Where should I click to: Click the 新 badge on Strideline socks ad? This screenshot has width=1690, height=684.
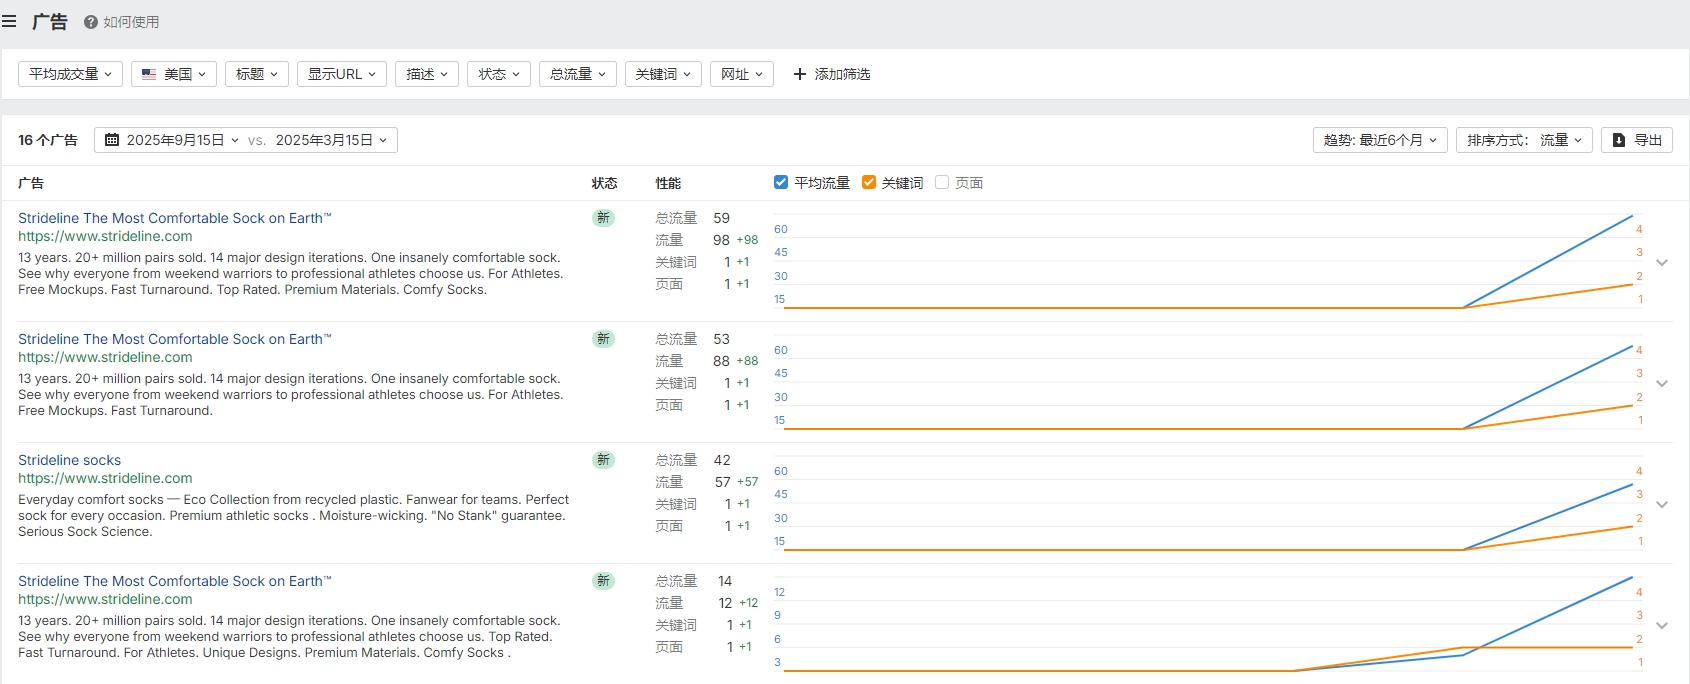pyautogui.click(x=603, y=460)
